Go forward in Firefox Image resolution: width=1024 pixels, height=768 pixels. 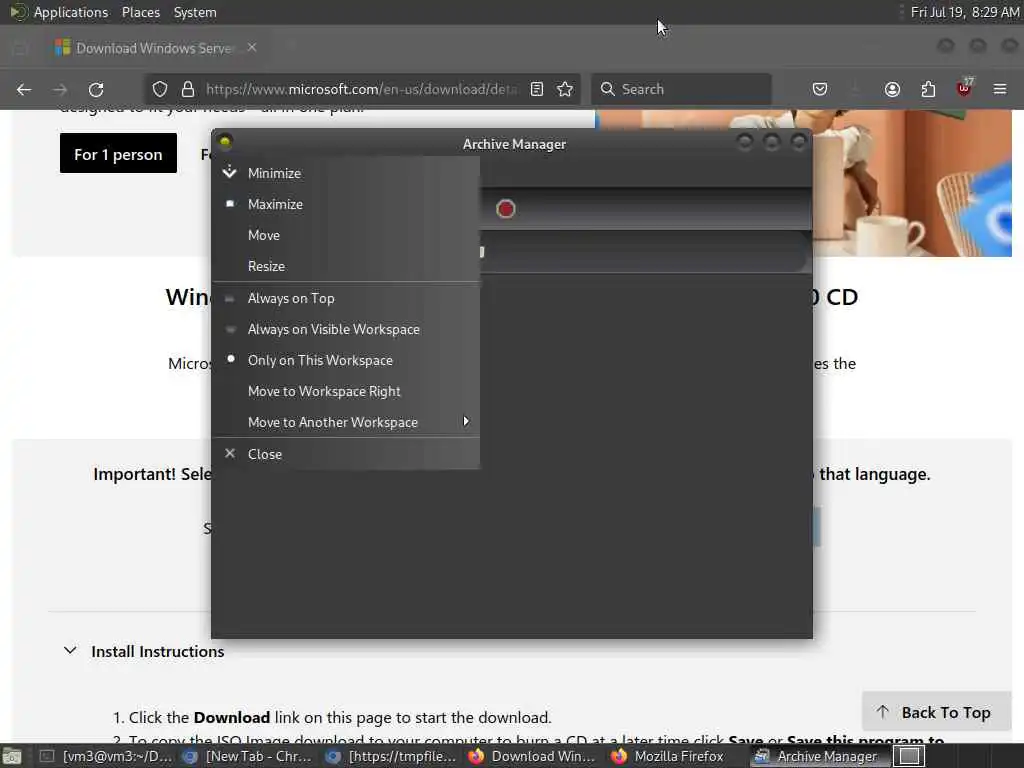[59, 89]
